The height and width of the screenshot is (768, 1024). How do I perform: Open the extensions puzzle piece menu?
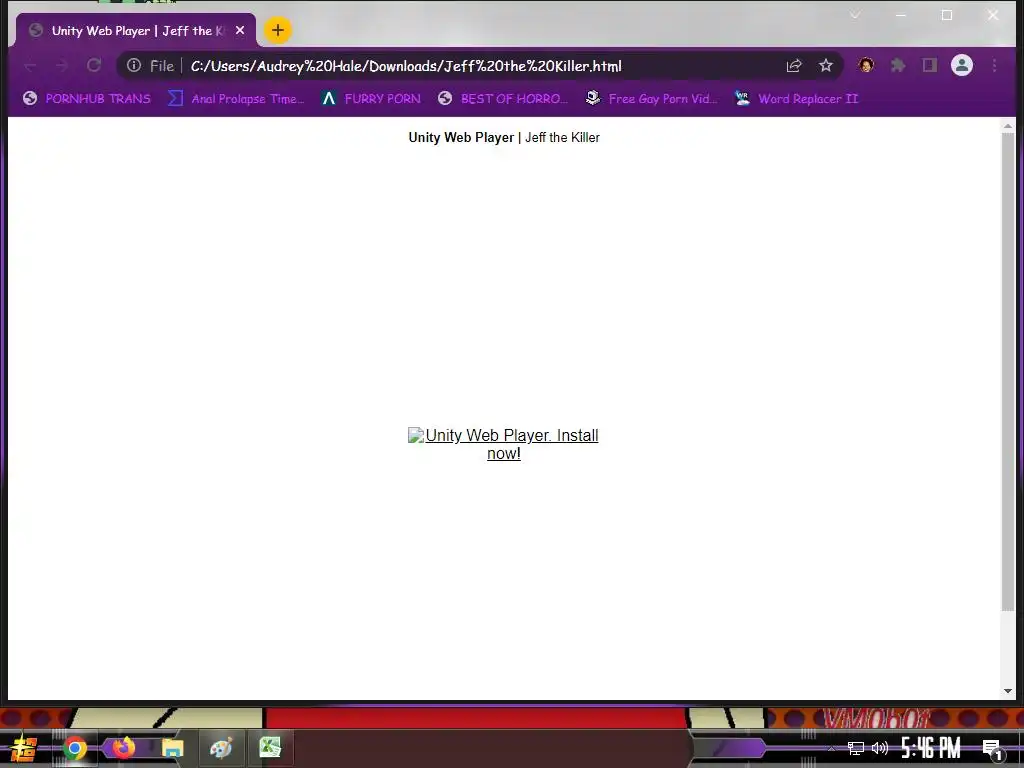[898, 65]
